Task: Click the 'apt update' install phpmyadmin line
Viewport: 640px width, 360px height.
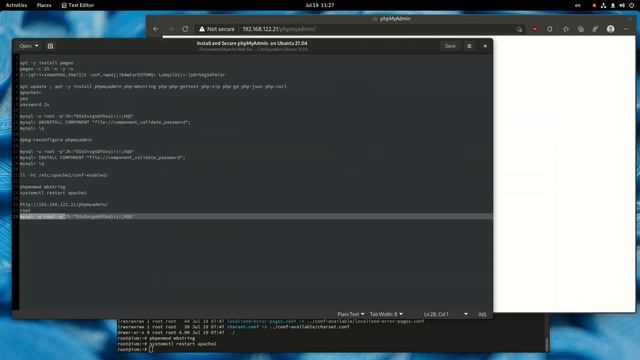Action: (153, 87)
